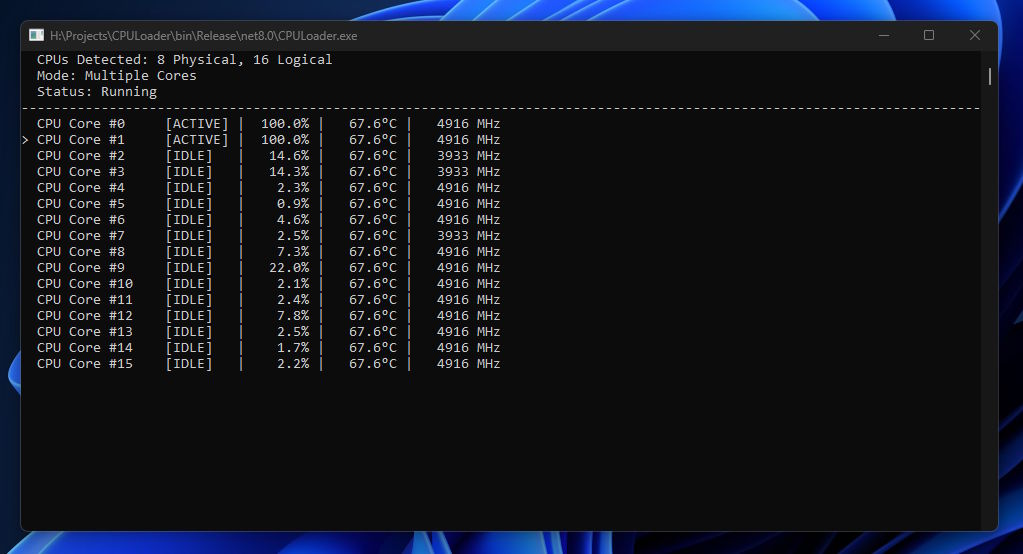The width and height of the screenshot is (1023, 554).
Task: Toggle the [ACTIVE] state of CPU Core #1
Action: [x=197, y=140]
